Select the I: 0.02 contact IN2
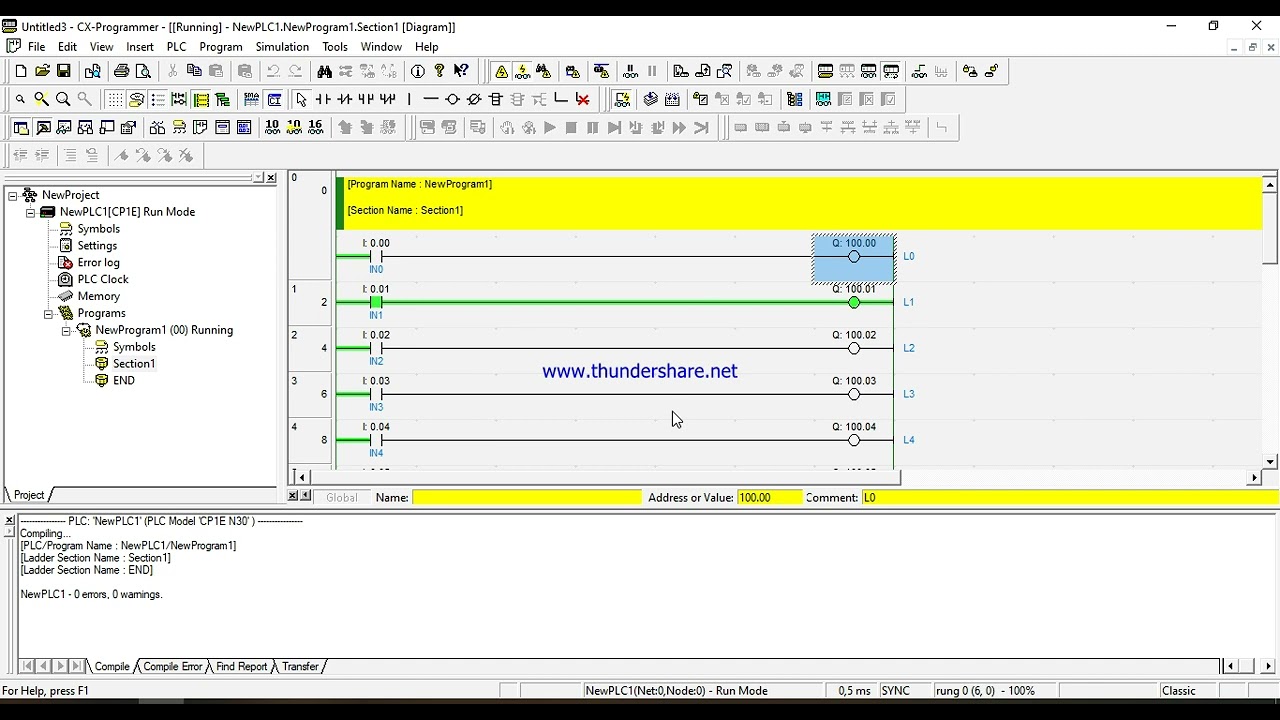This screenshot has width=1280, height=720. pyautogui.click(x=377, y=348)
